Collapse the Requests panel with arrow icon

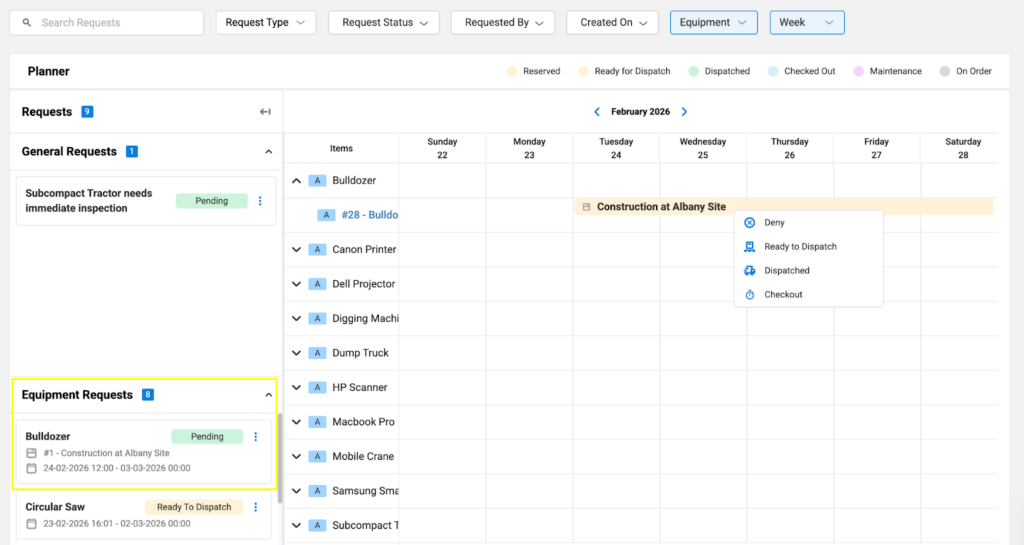pos(265,112)
